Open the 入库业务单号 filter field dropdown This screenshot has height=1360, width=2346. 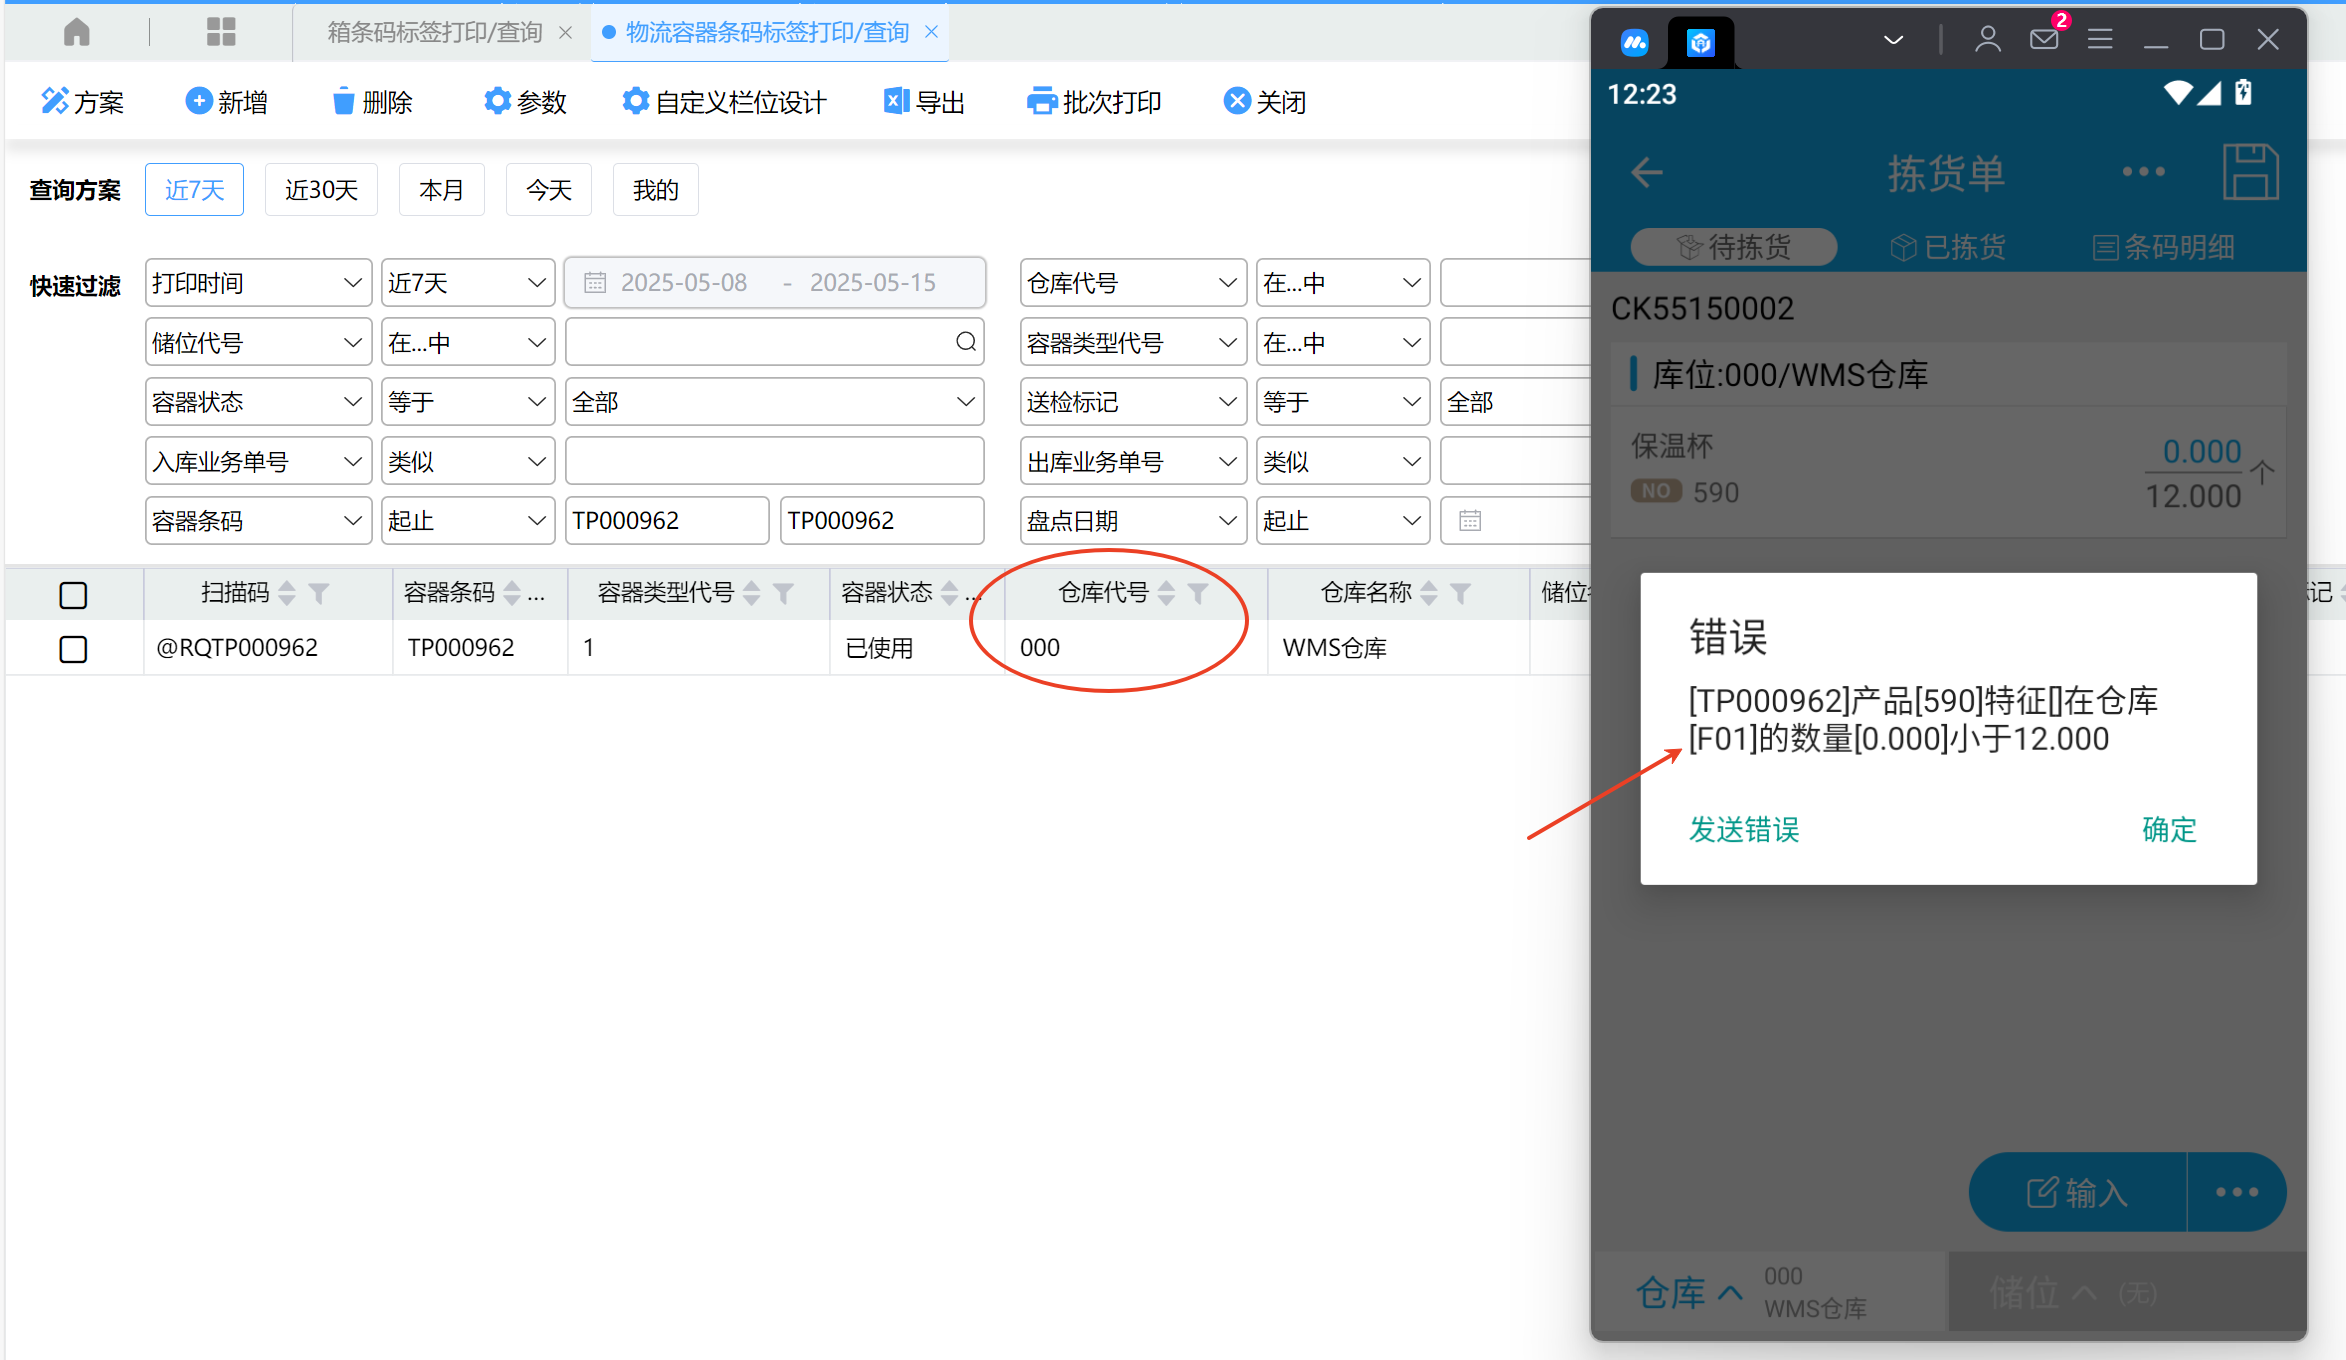(x=258, y=461)
